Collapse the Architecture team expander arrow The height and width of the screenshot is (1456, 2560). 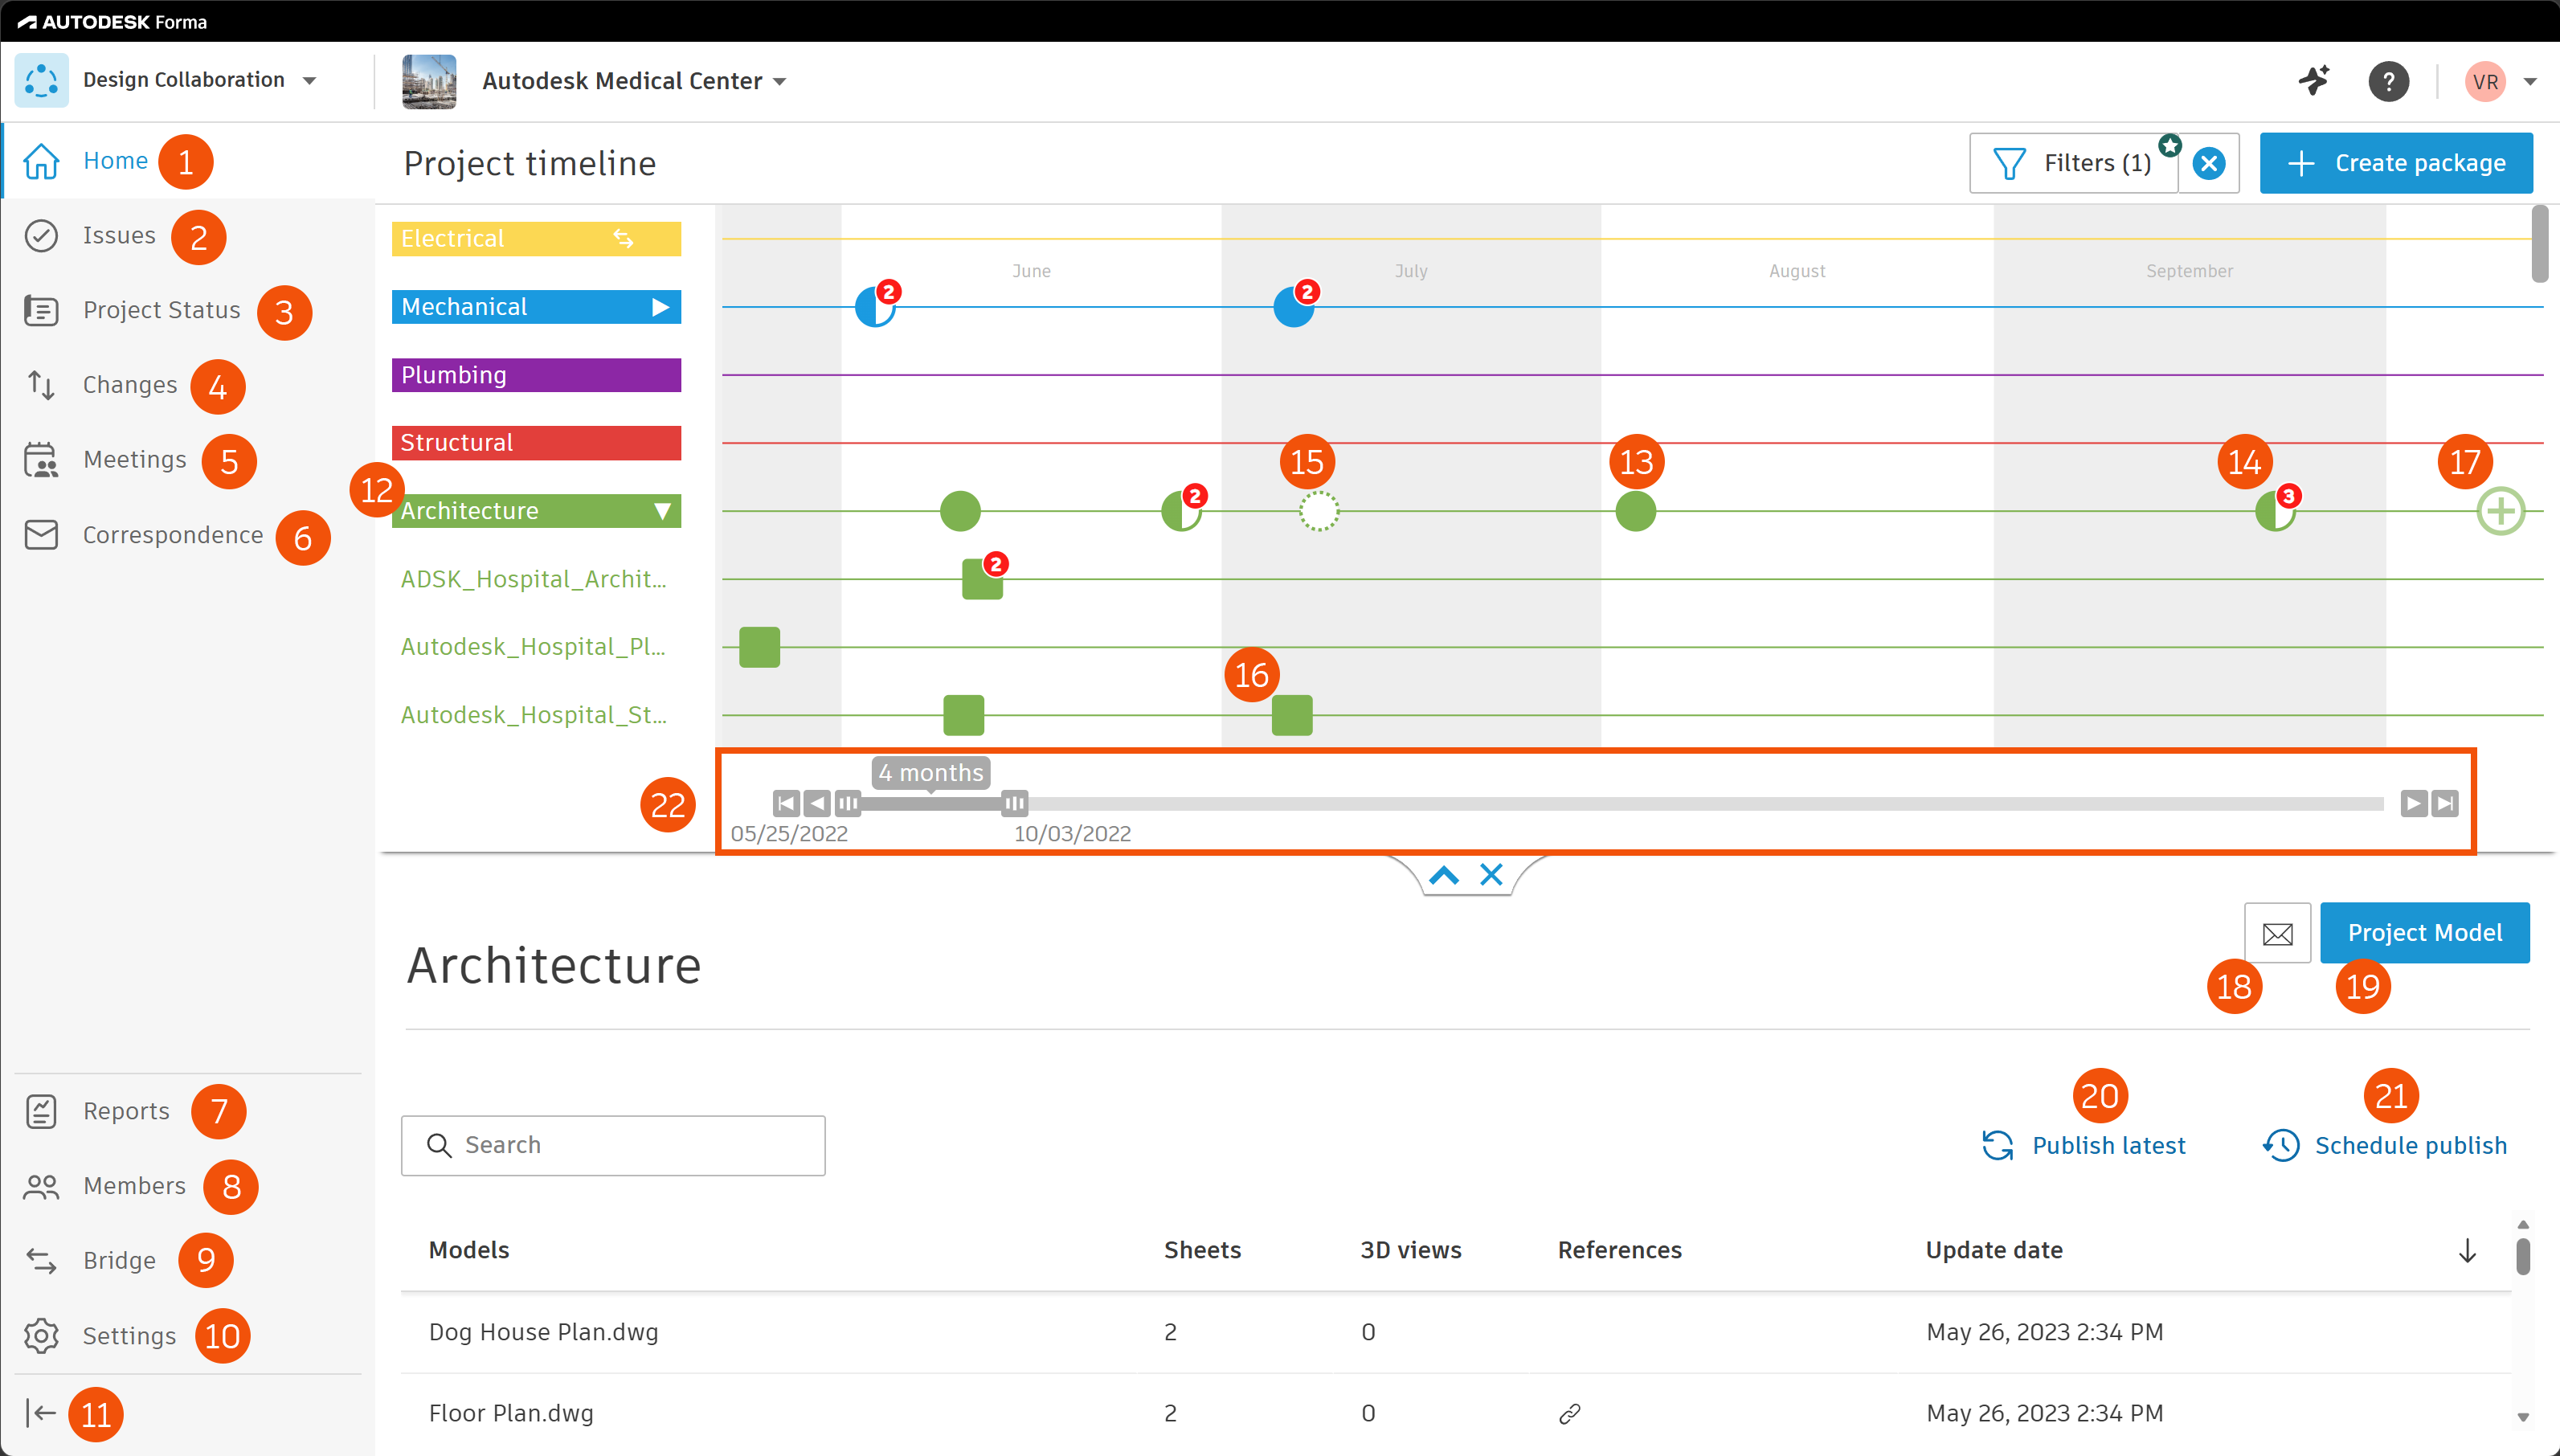pos(662,511)
